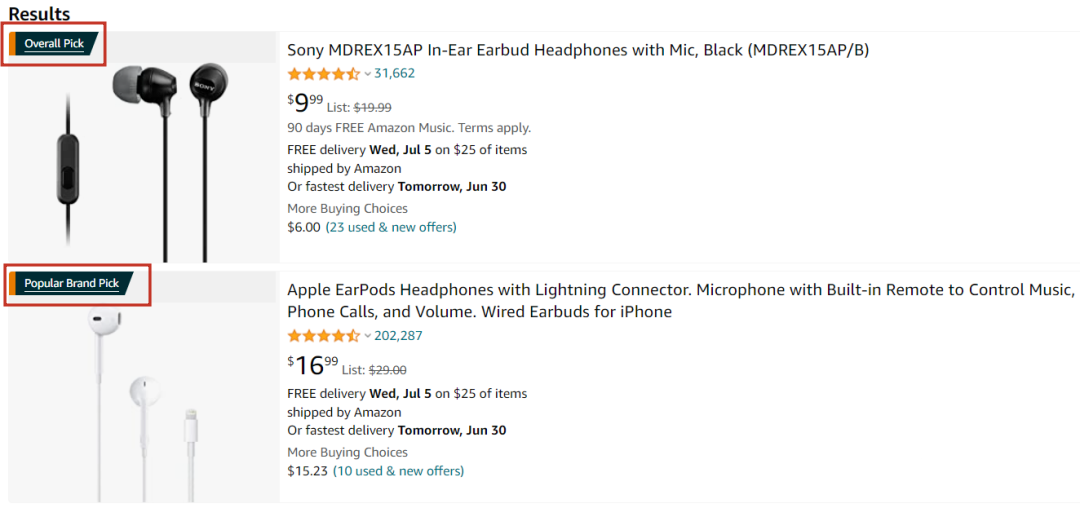Screen dimensions: 1080x508
Task: View the 31,662 Sony reviews
Action: tap(394, 74)
